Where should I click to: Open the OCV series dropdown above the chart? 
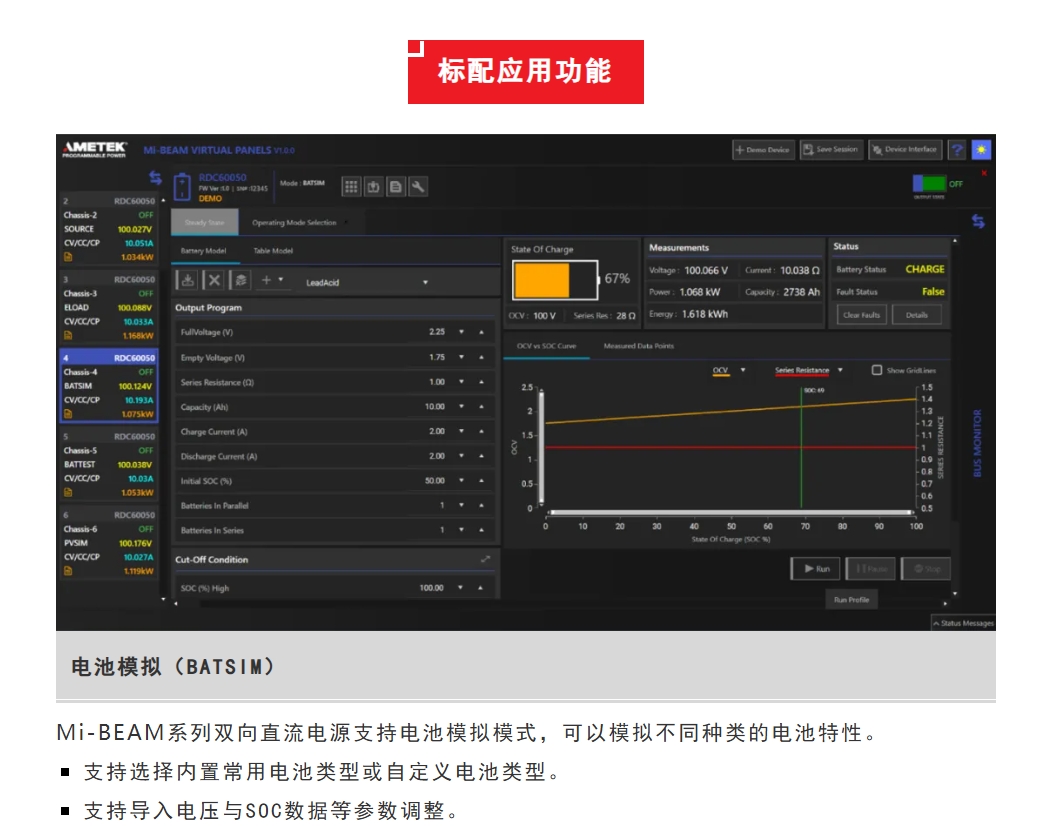(x=743, y=370)
